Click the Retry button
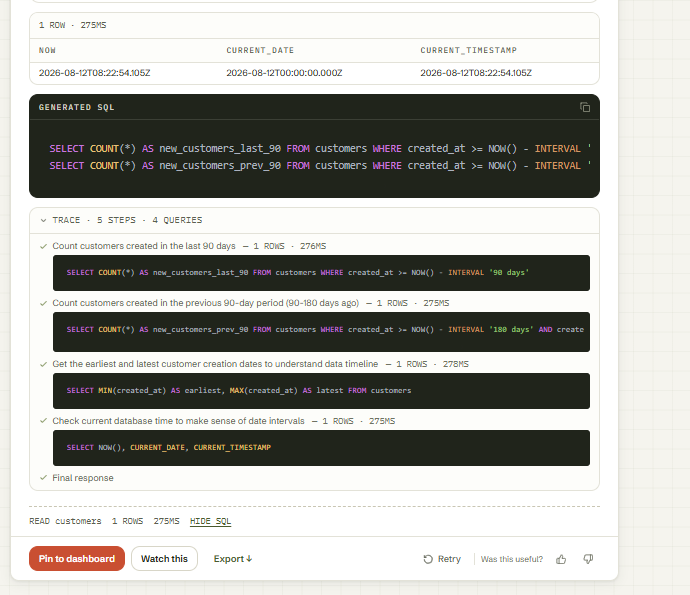Image resolution: width=690 pixels, height=595 pixels. pos(442,559)
